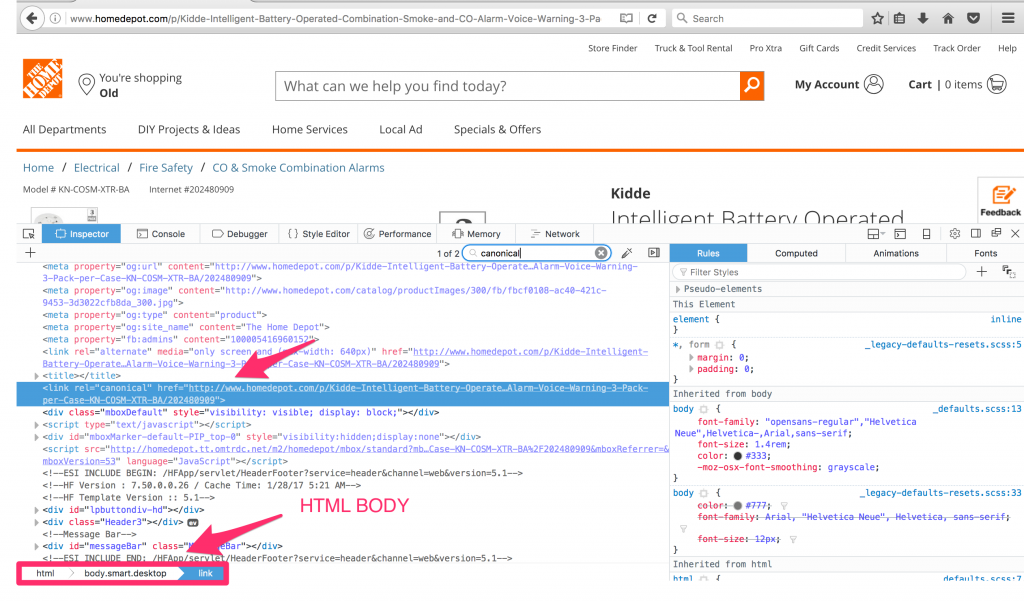1024x602 pixels.
Task: Add a new CSS rule
Action: pos(982,272)
